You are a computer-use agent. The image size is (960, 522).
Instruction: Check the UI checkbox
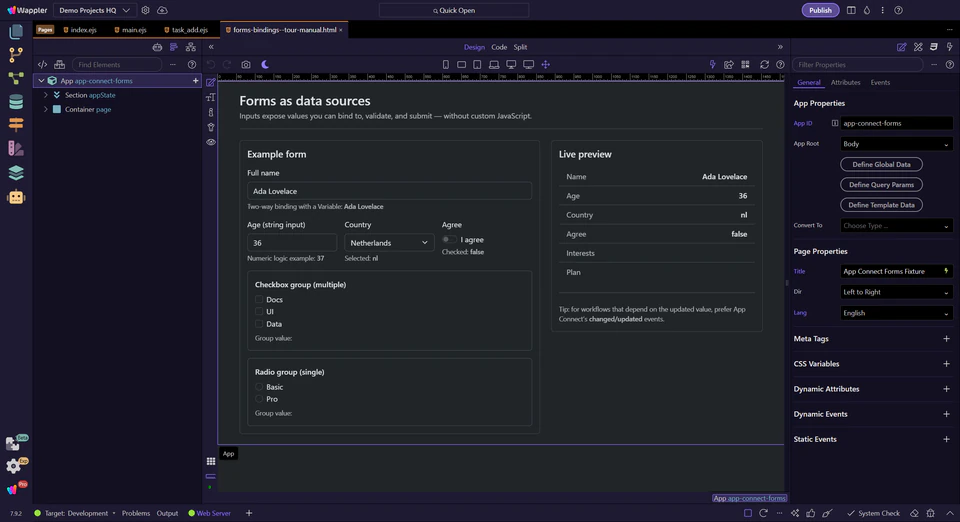click(259, 311)
